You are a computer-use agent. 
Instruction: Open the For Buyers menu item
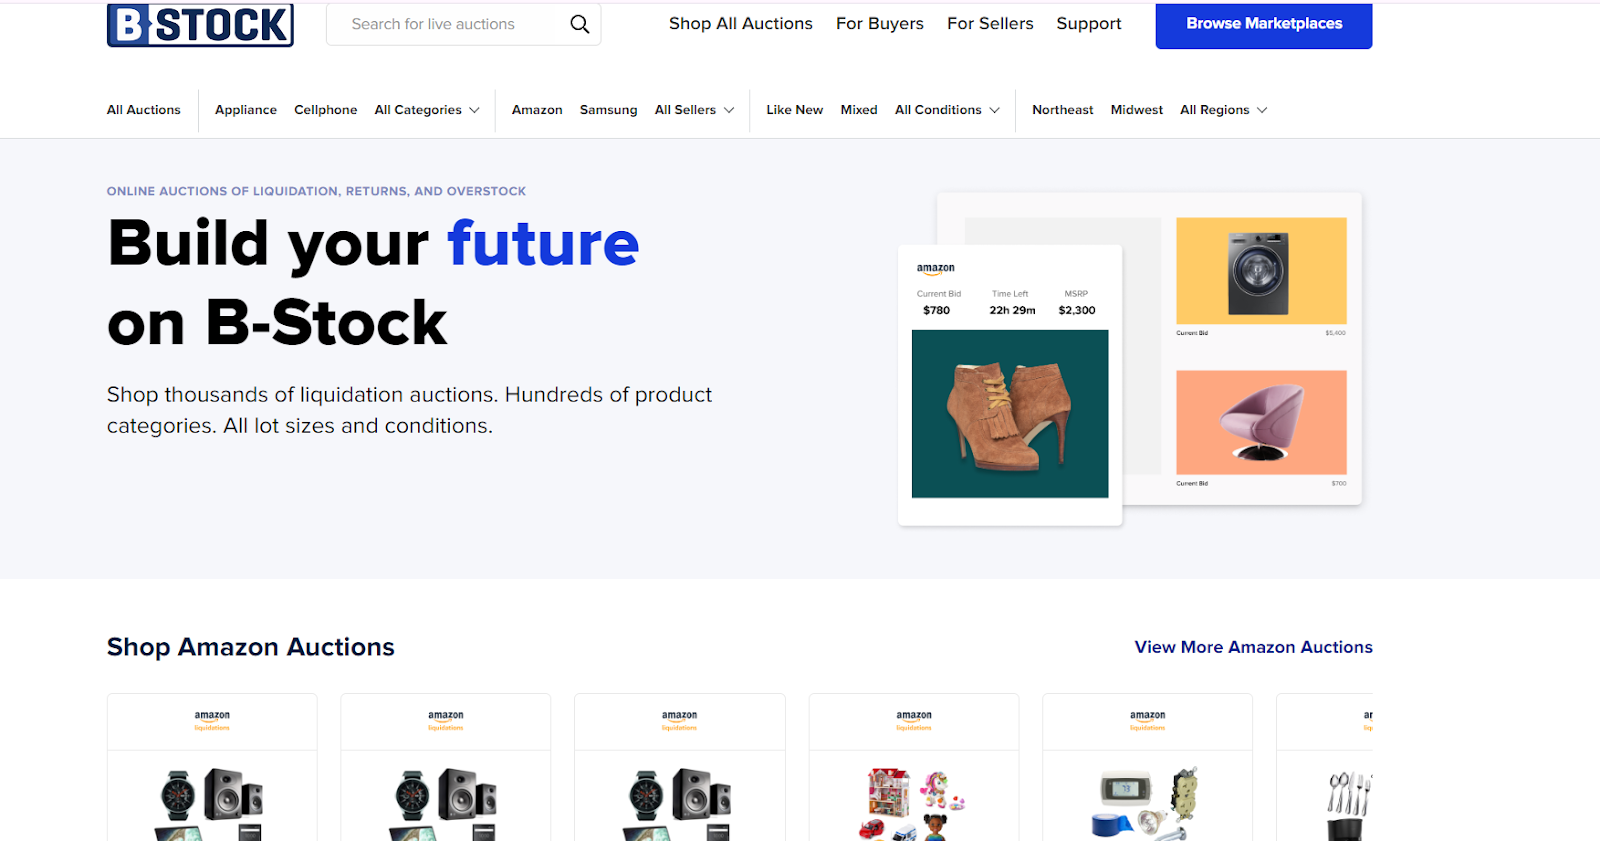[880, 24]
